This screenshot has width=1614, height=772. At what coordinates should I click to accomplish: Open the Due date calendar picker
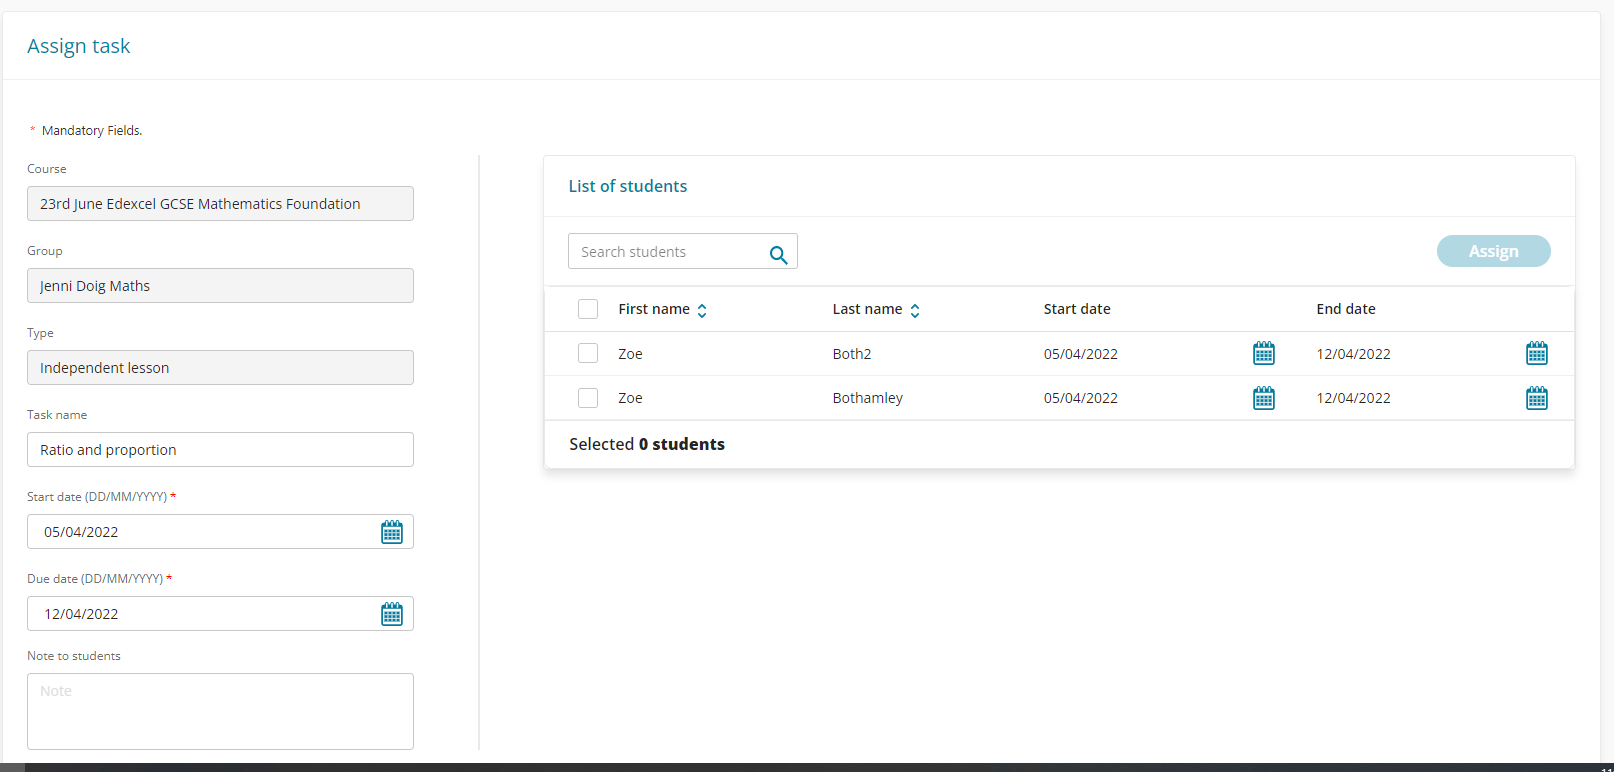[x=392, y=614]
